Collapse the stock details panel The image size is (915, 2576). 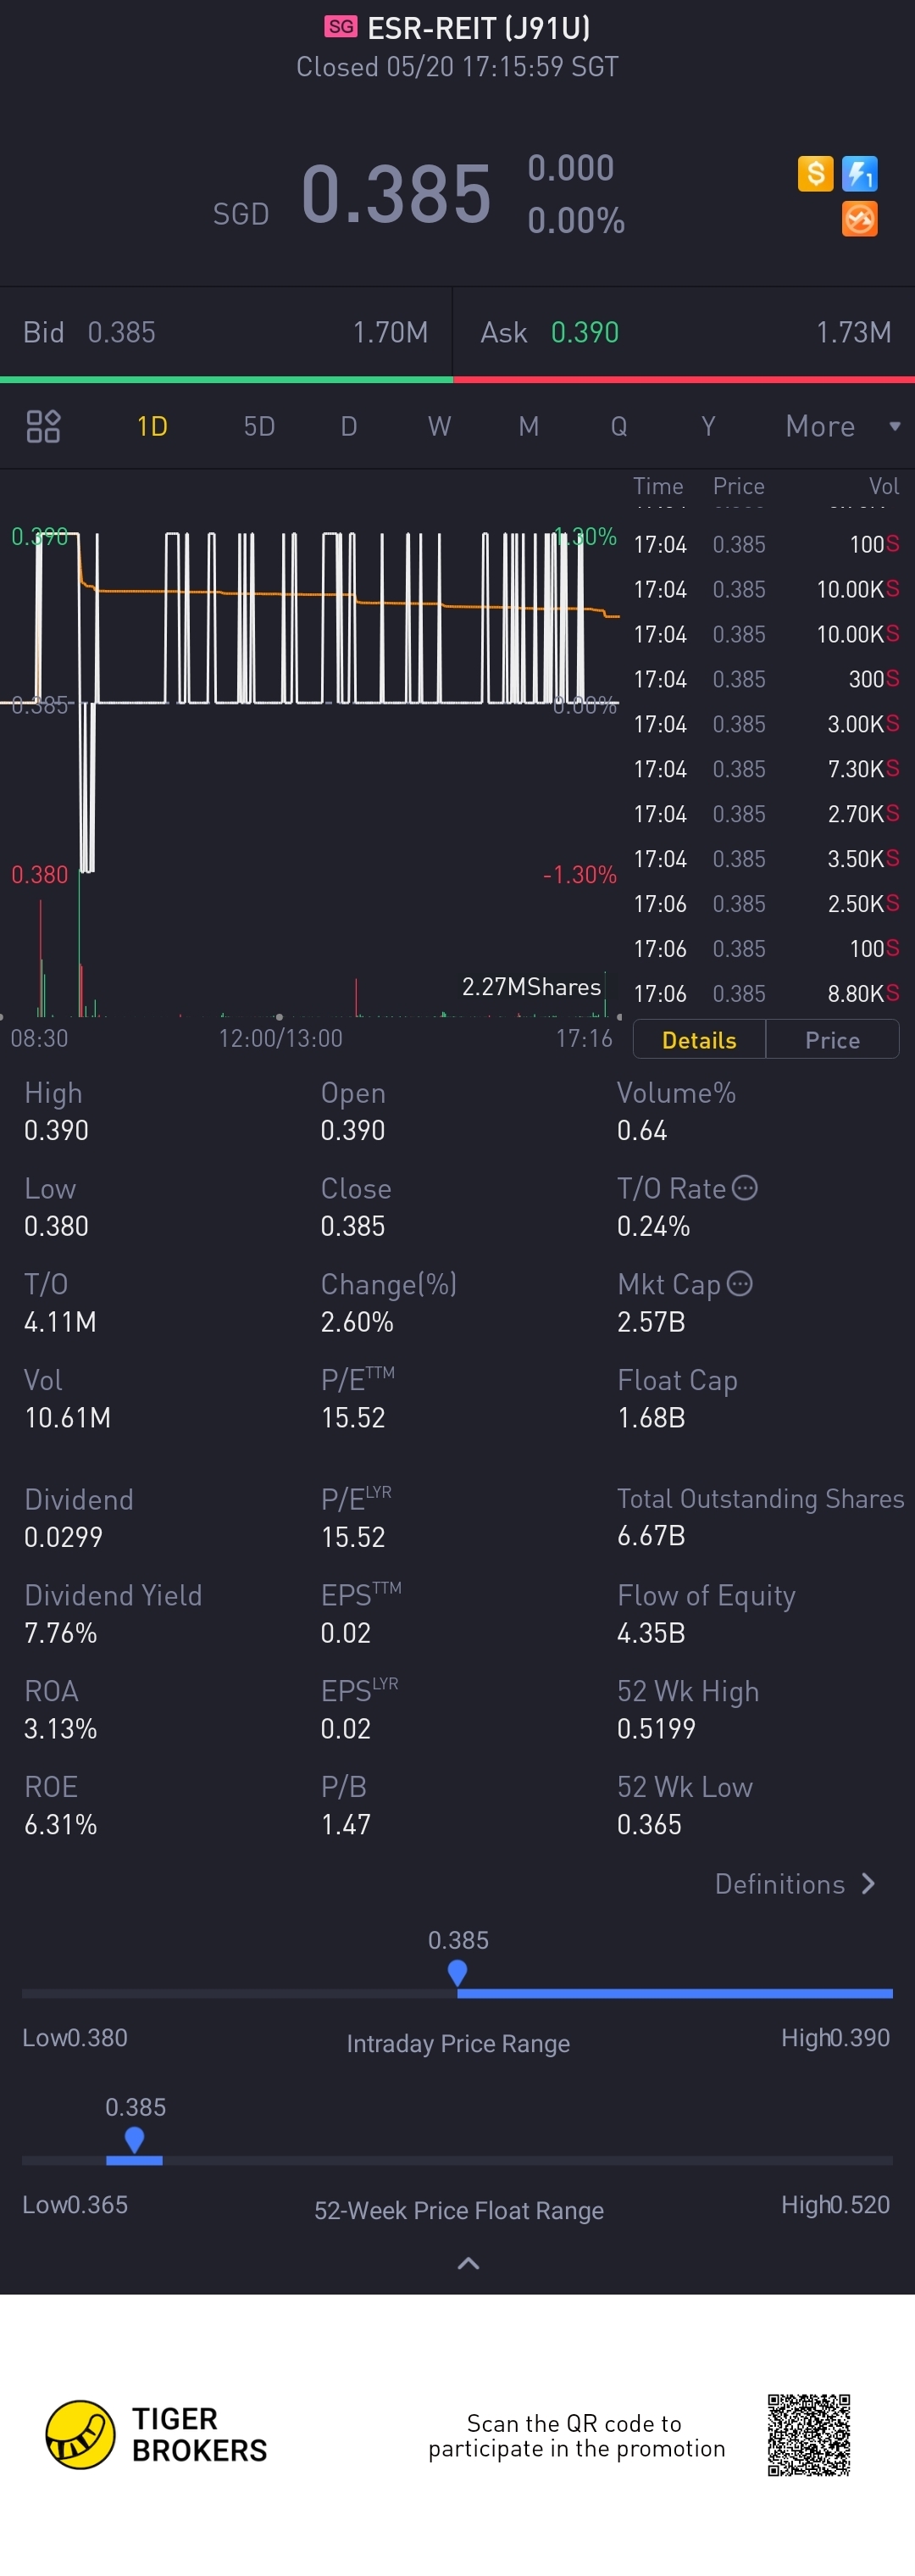click(467, 2263)
